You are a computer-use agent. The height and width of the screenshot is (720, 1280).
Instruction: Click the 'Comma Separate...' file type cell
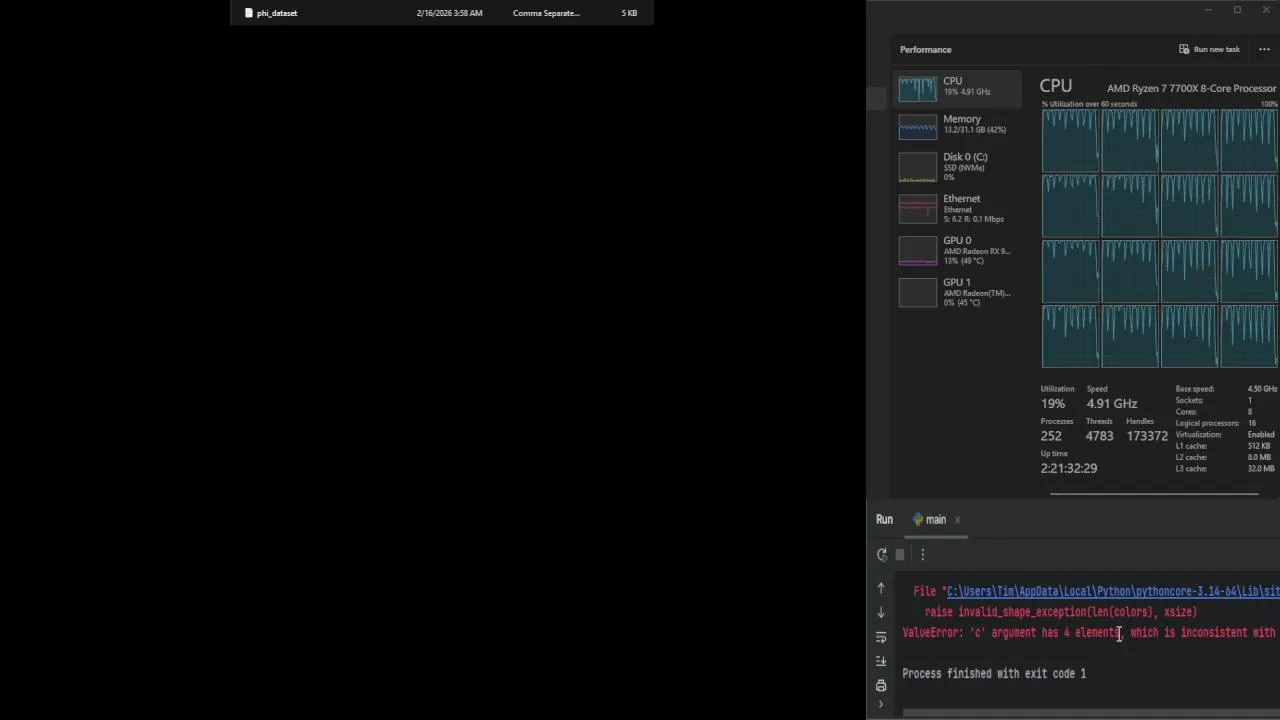point(546,13)
